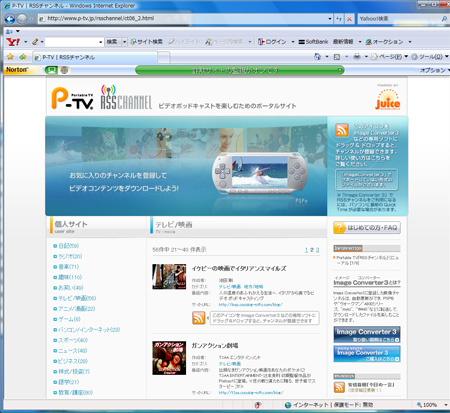Click the orange RSS icon in the blue banner
The image size is (450, 413).
(342, 130)
